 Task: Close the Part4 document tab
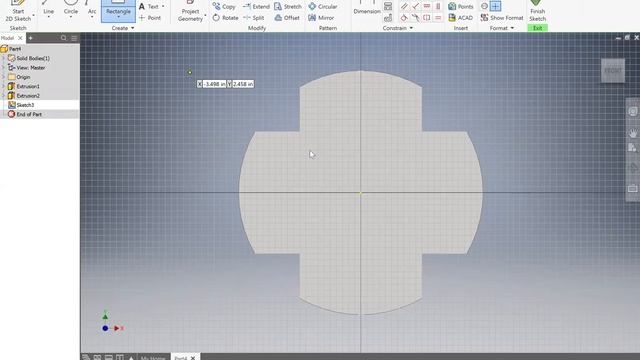coord(193,358)
